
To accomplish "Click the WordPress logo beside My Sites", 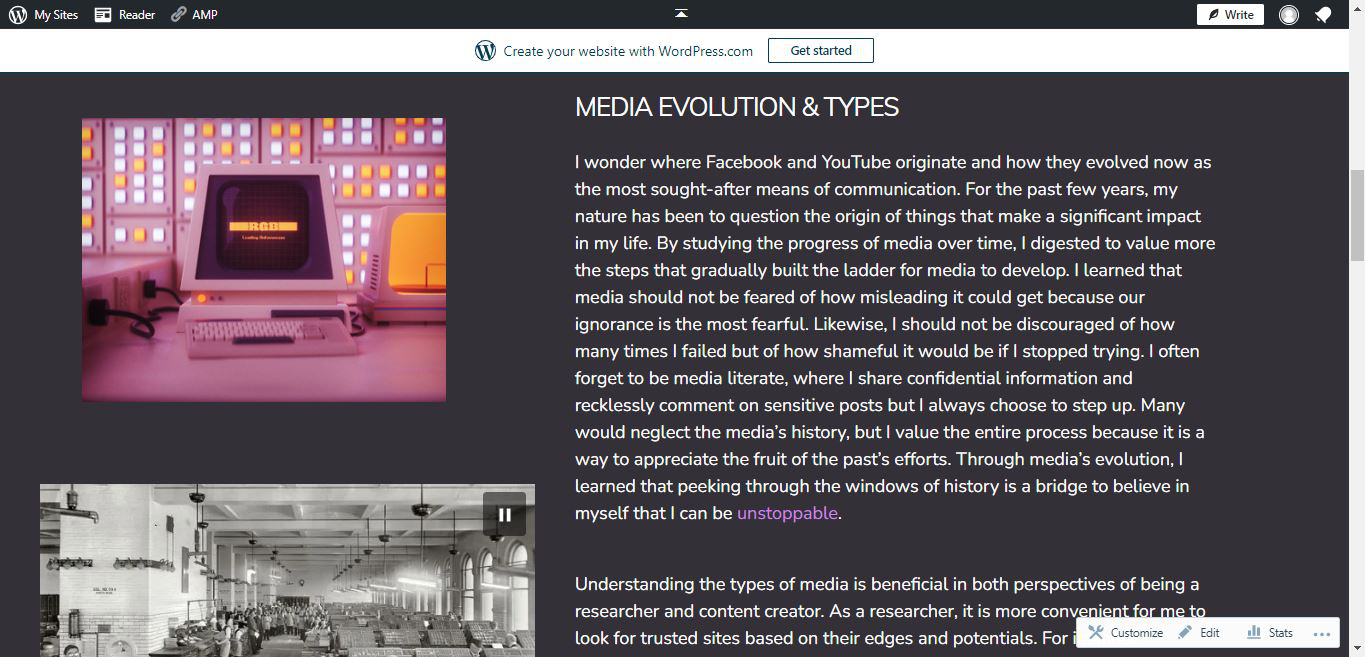I will tap(18, 15).
